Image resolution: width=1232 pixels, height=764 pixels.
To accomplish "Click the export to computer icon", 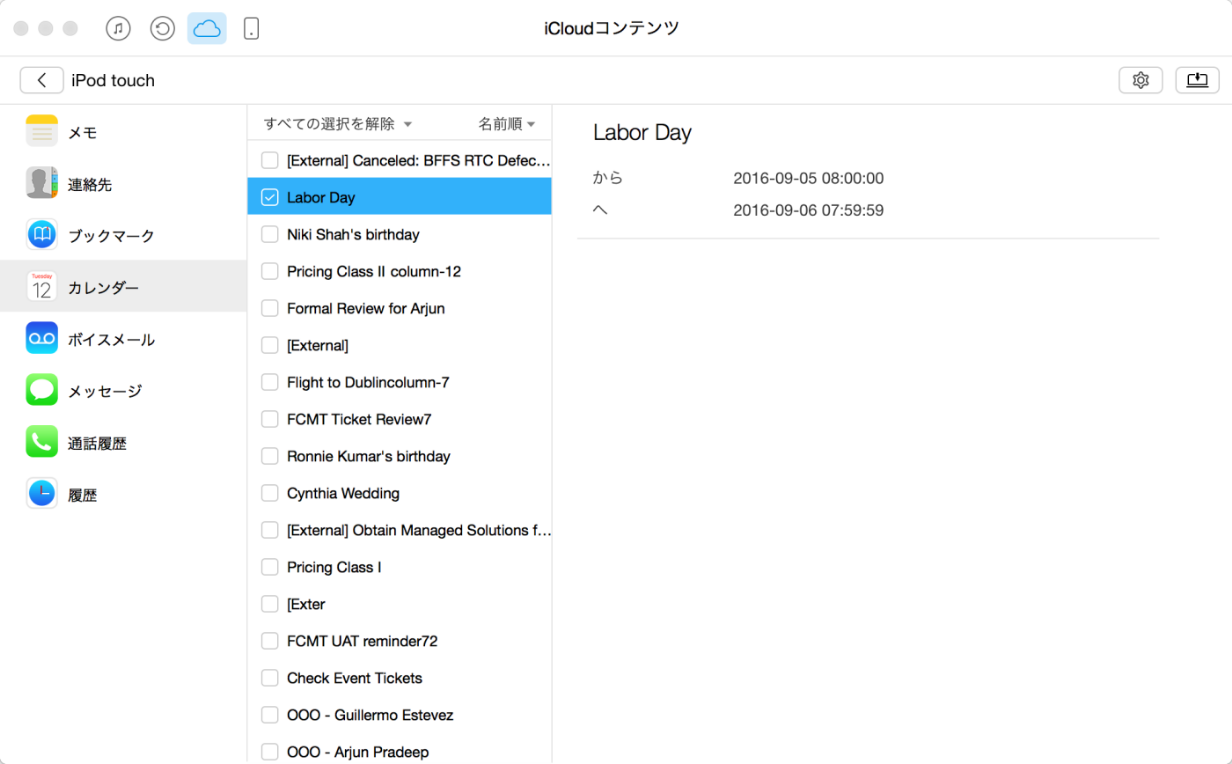I will click(1197, 80).
